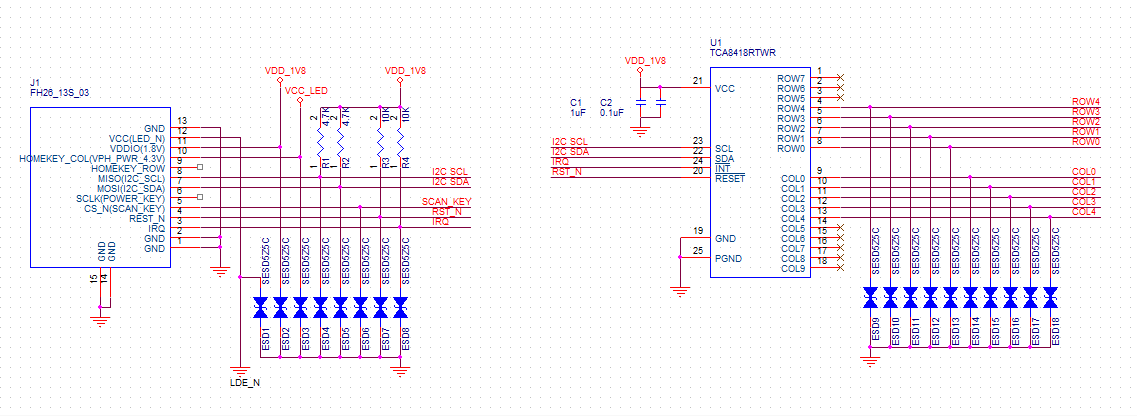
Task: Click the no-connect X on ROW7 pin 1
Action: pyautogui.click(x=840, y=77)
